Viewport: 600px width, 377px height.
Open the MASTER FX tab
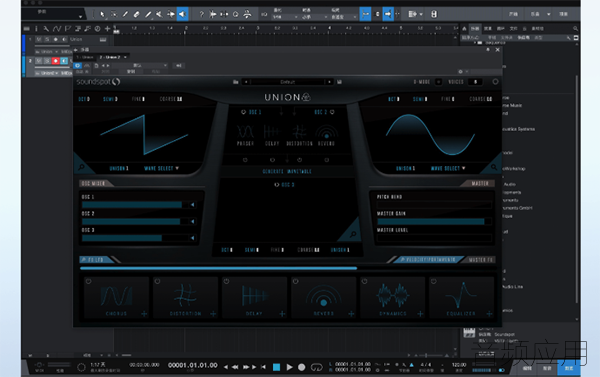pyautogui.click(x=481, y=260)
